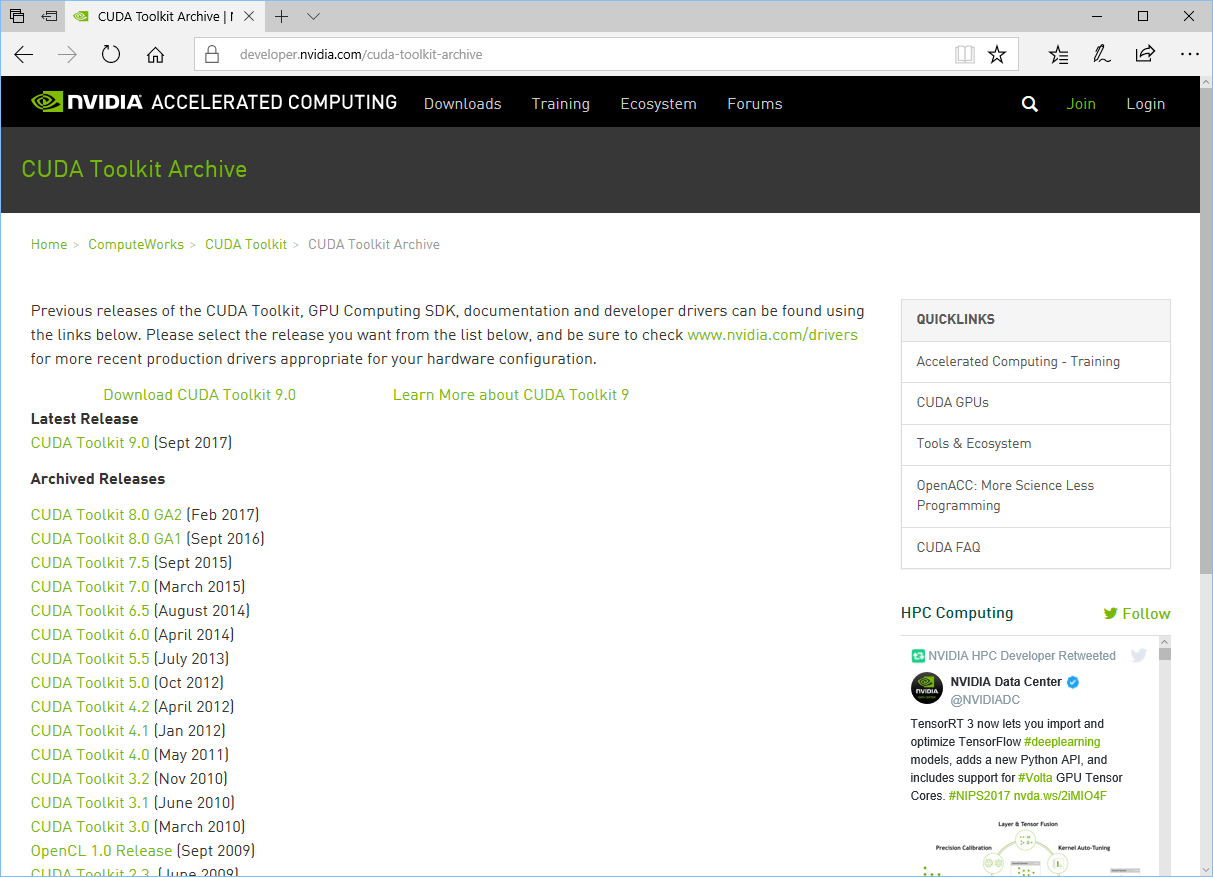The height and width of the screenshot is (877, 1213).
Task: Click the Twitter Follow button
Action: point(1137,614)
